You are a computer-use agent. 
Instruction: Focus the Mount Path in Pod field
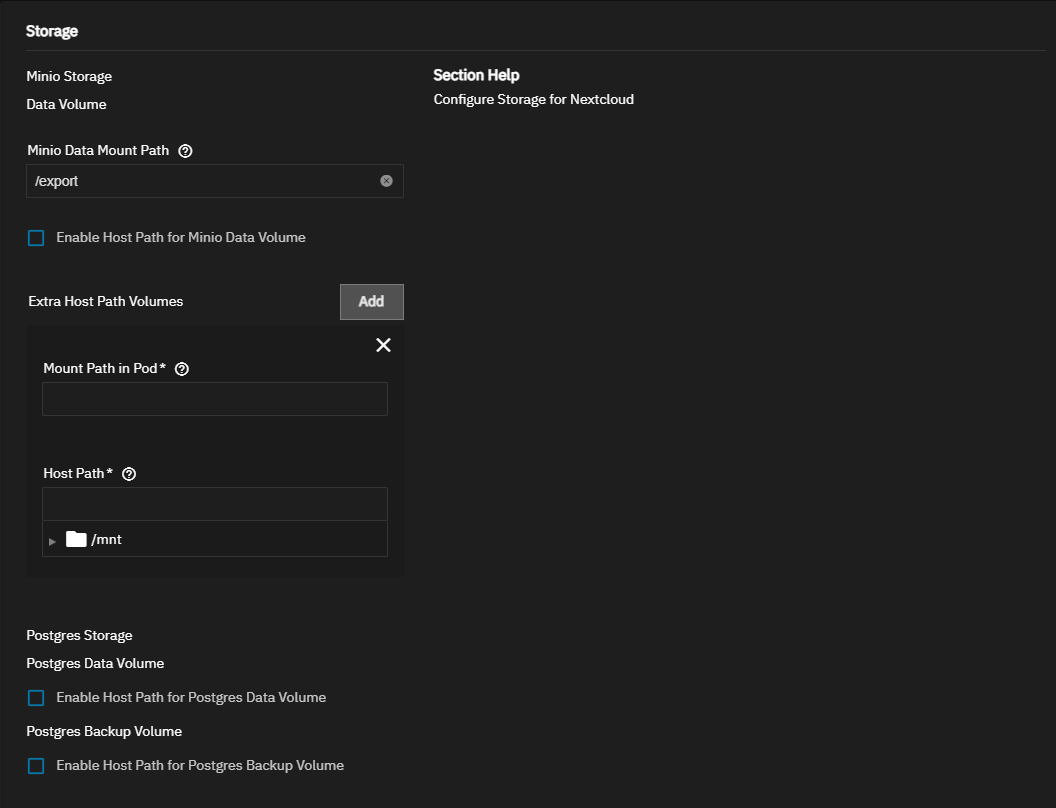tap(214, 399)
